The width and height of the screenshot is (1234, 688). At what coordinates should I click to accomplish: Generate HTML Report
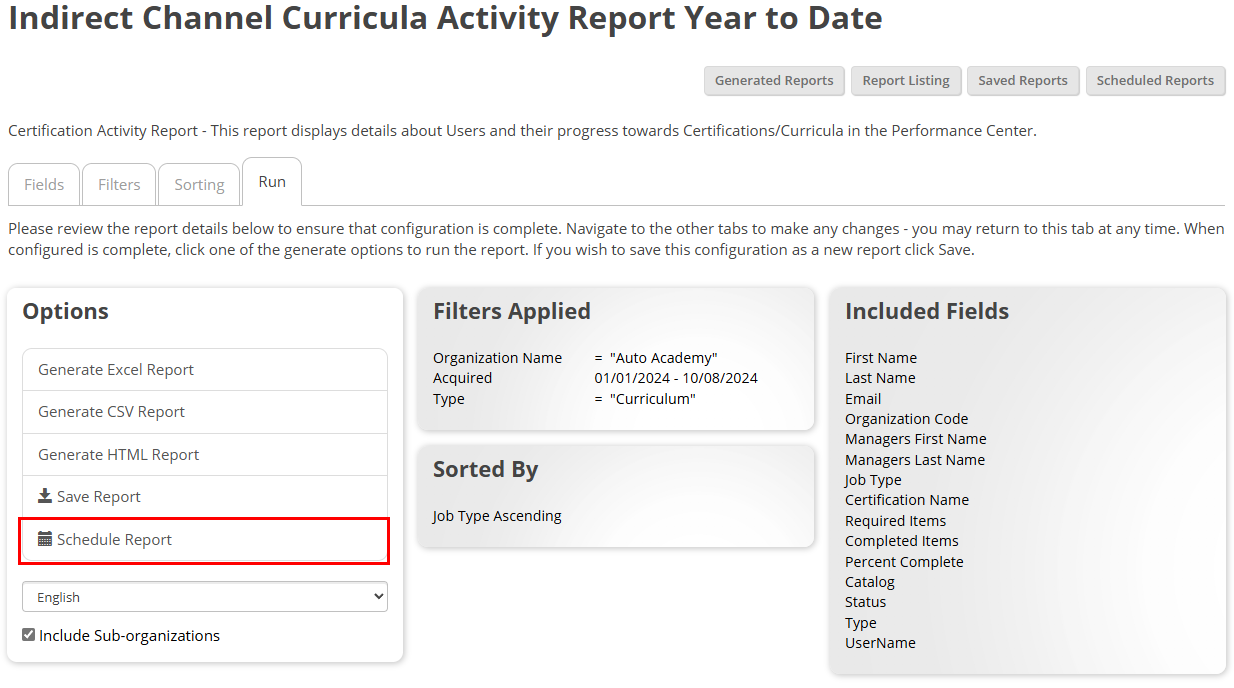tap(205, 454)
